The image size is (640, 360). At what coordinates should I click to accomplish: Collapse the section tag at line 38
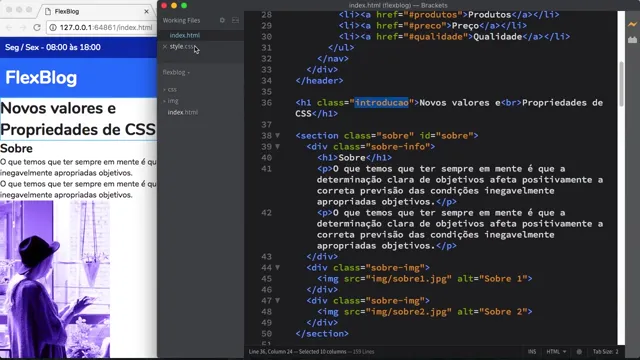coord(278,136)
